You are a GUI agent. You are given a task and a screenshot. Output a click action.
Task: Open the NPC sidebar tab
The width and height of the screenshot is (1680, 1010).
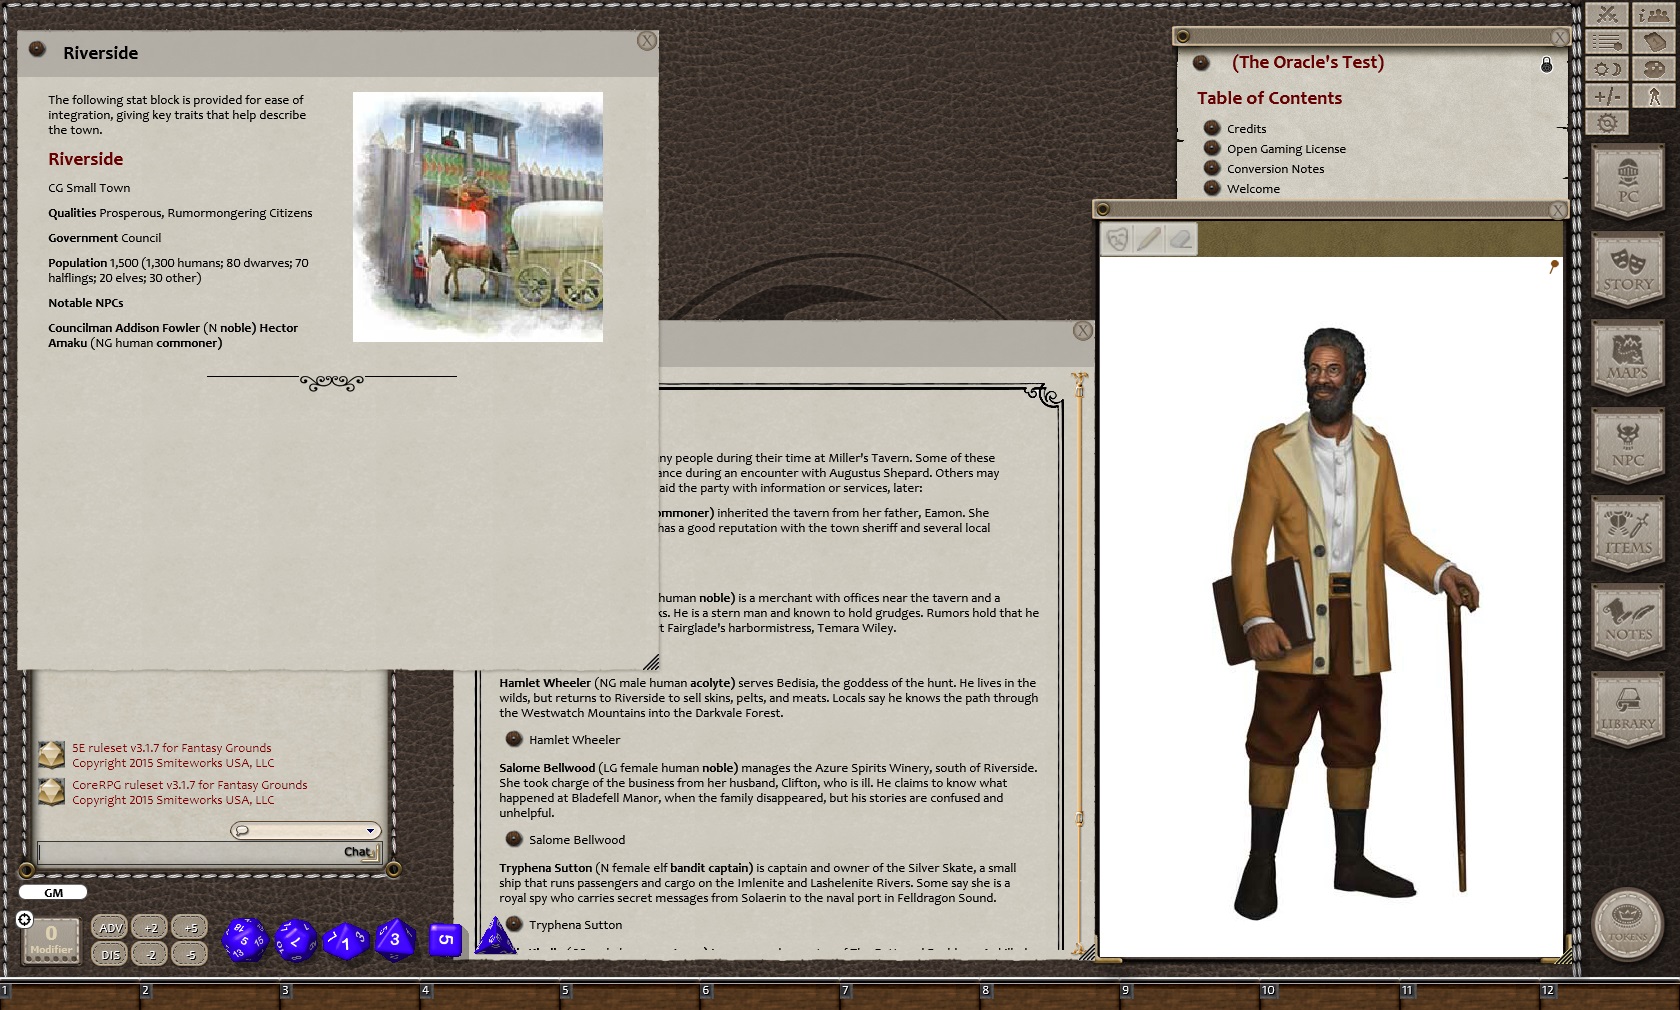tap(1627, 444)
